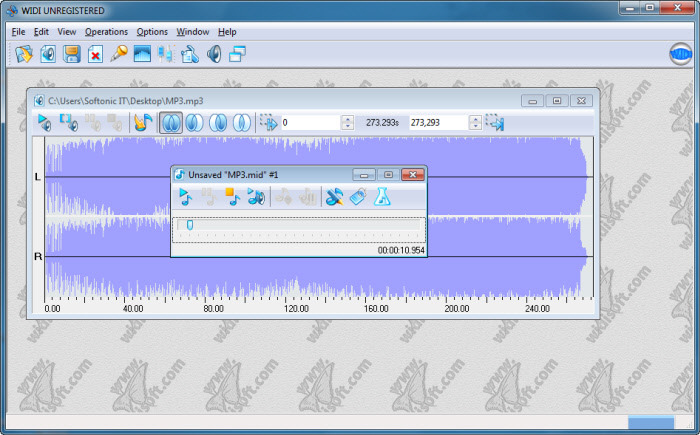
Task: Click the 120.00 mark on the time ruler
Action: [296, 309]
